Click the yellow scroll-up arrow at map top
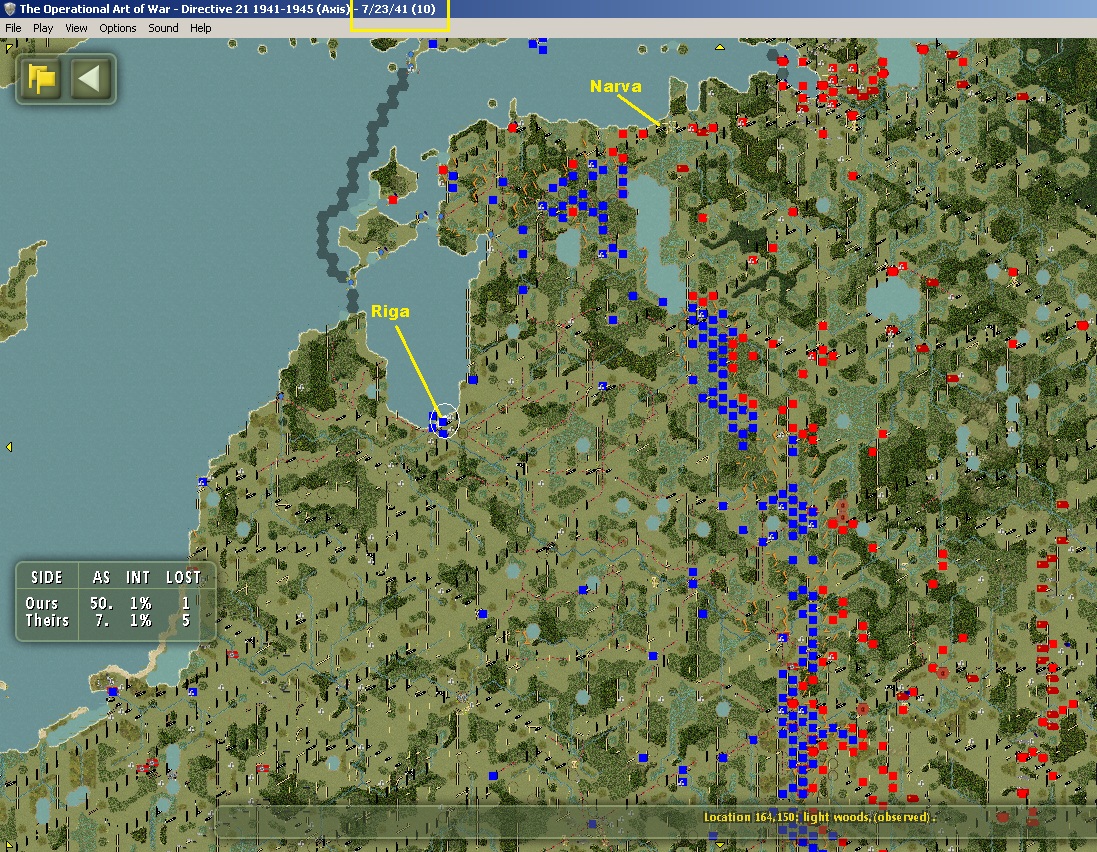This screenshot has height=852, width=1097. (718, 46)
